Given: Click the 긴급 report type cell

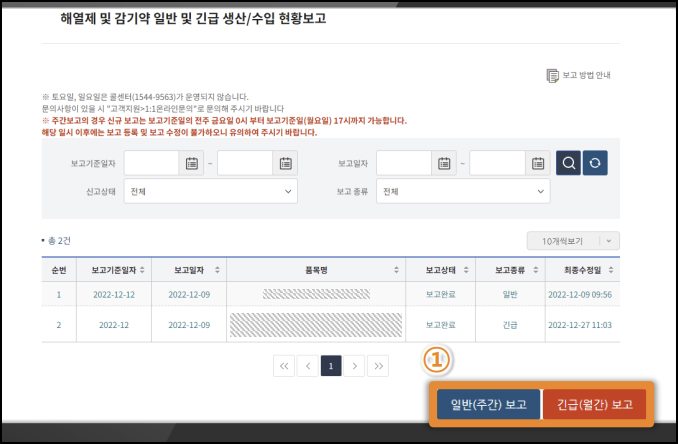Looking at the screenshot, I should click(x=510, y=325).
